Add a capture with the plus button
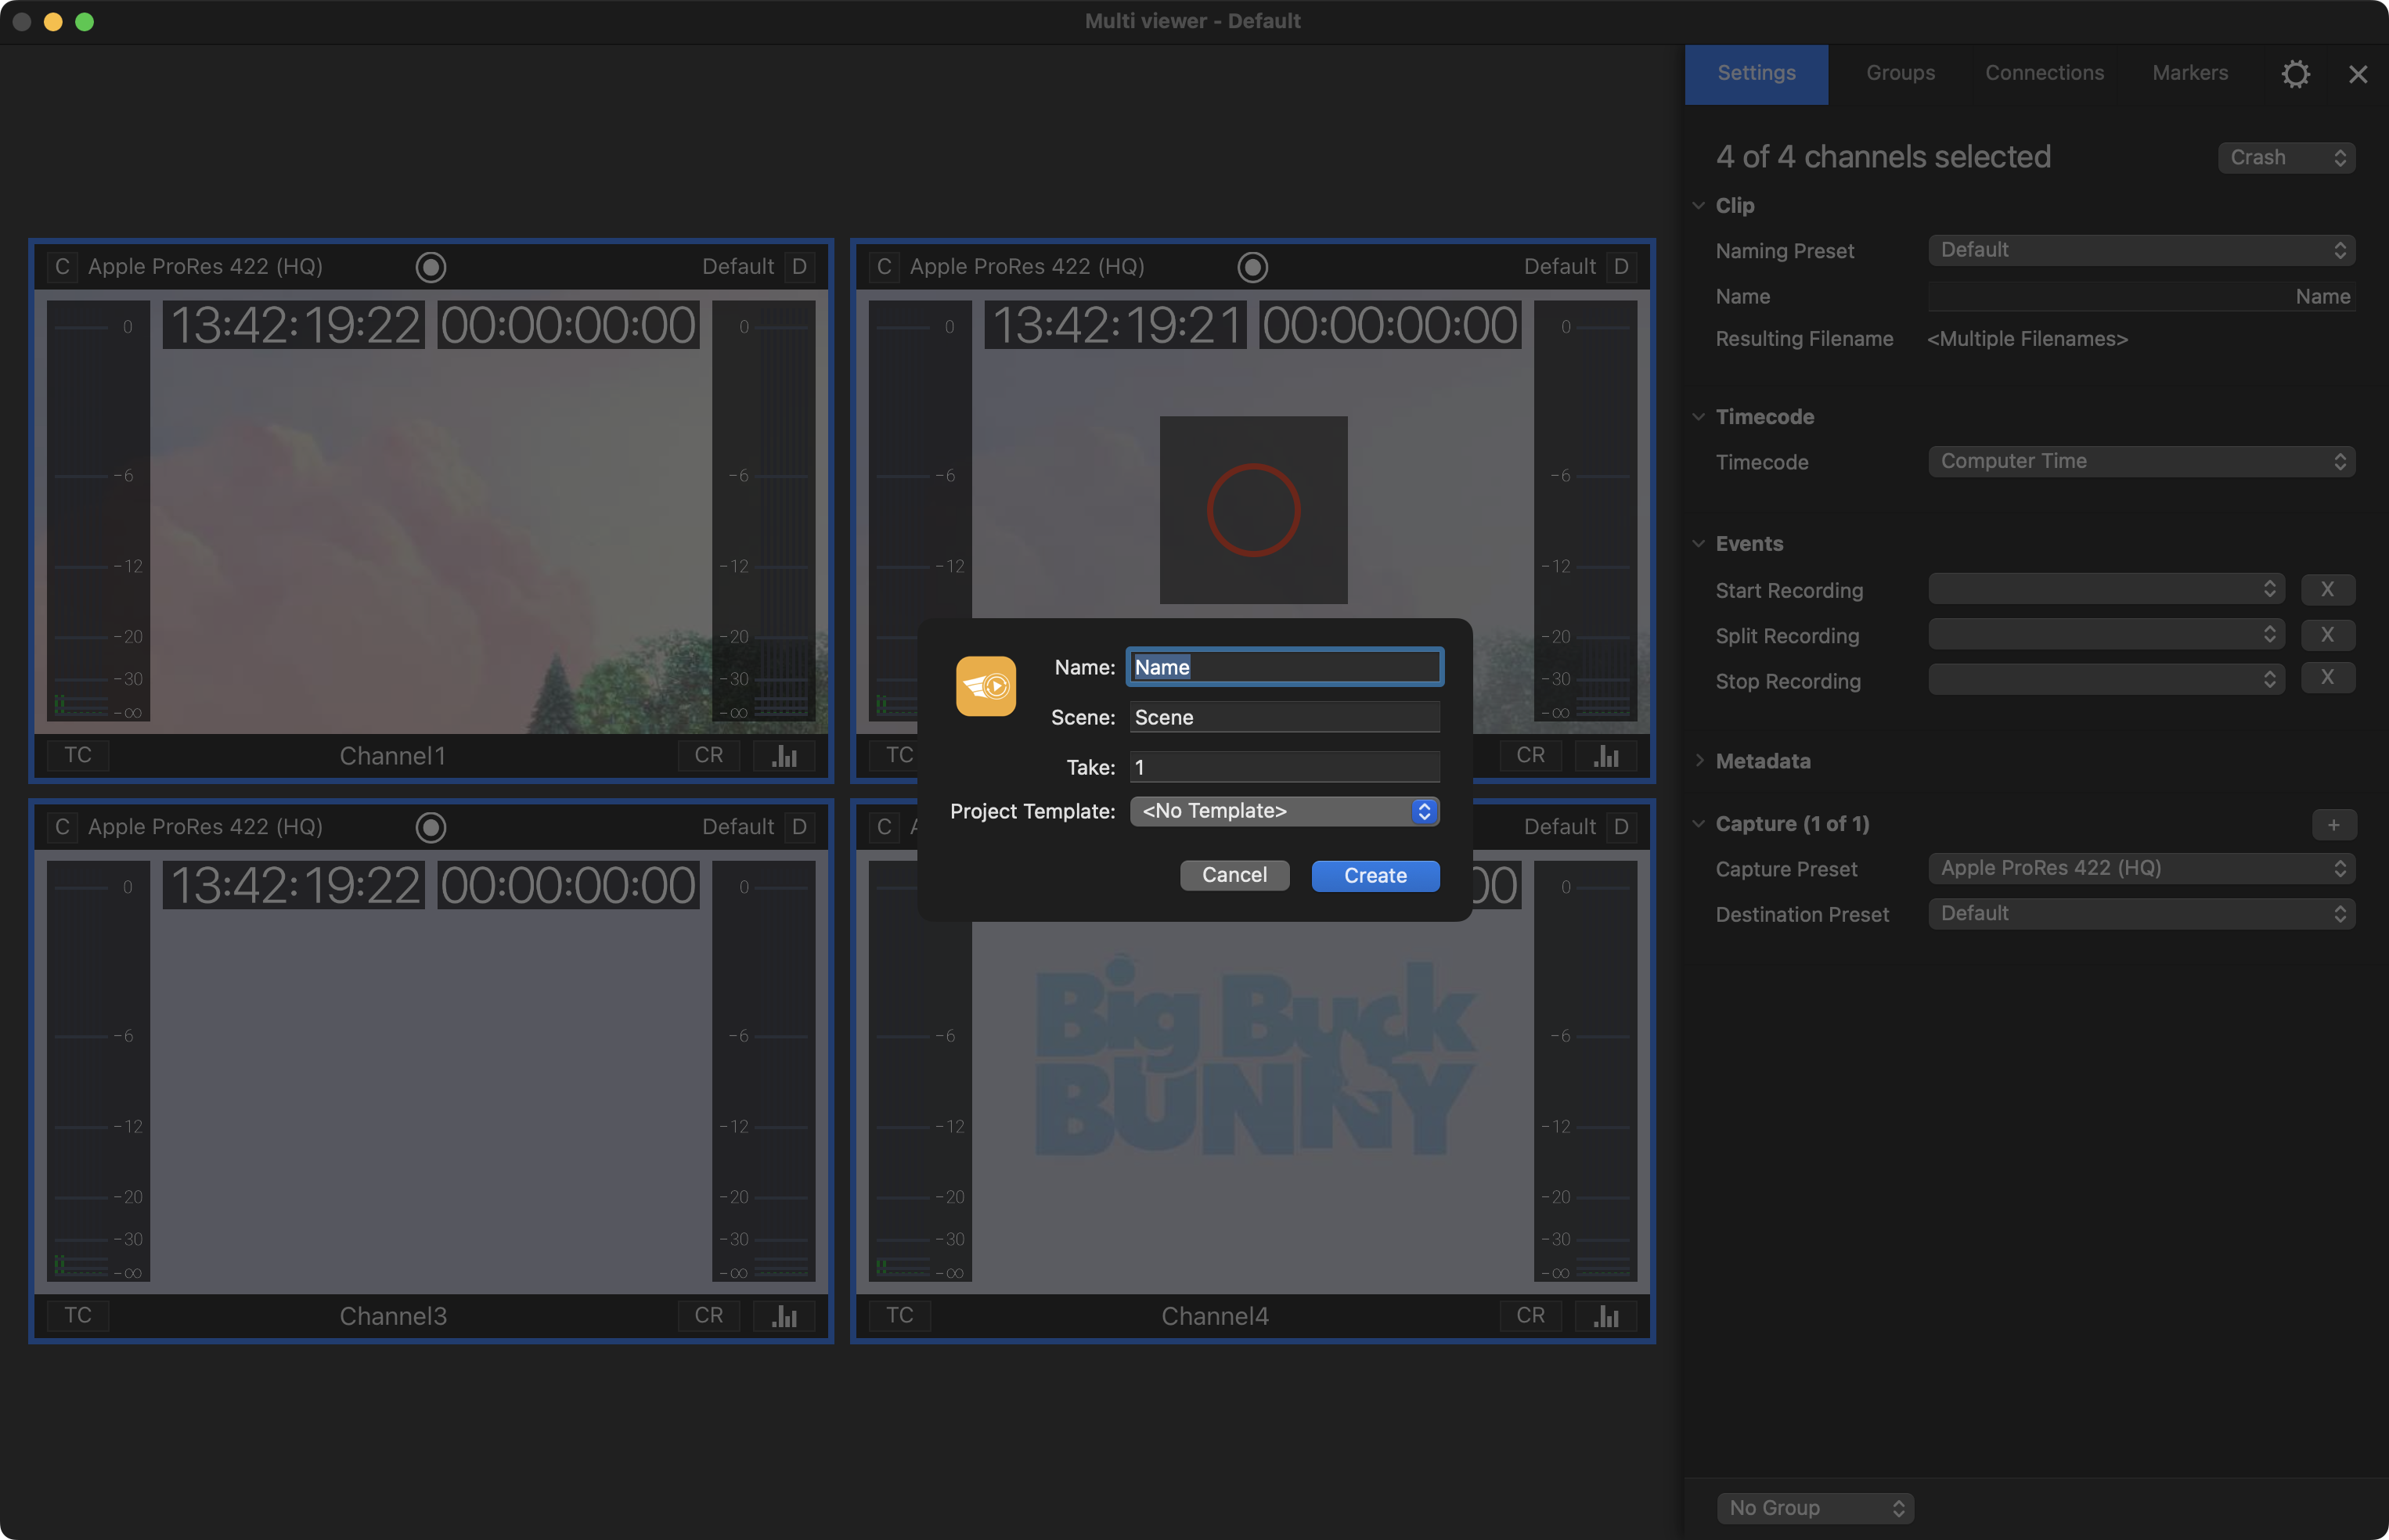2389x1540 pixels. click(x=2334, y=825)
